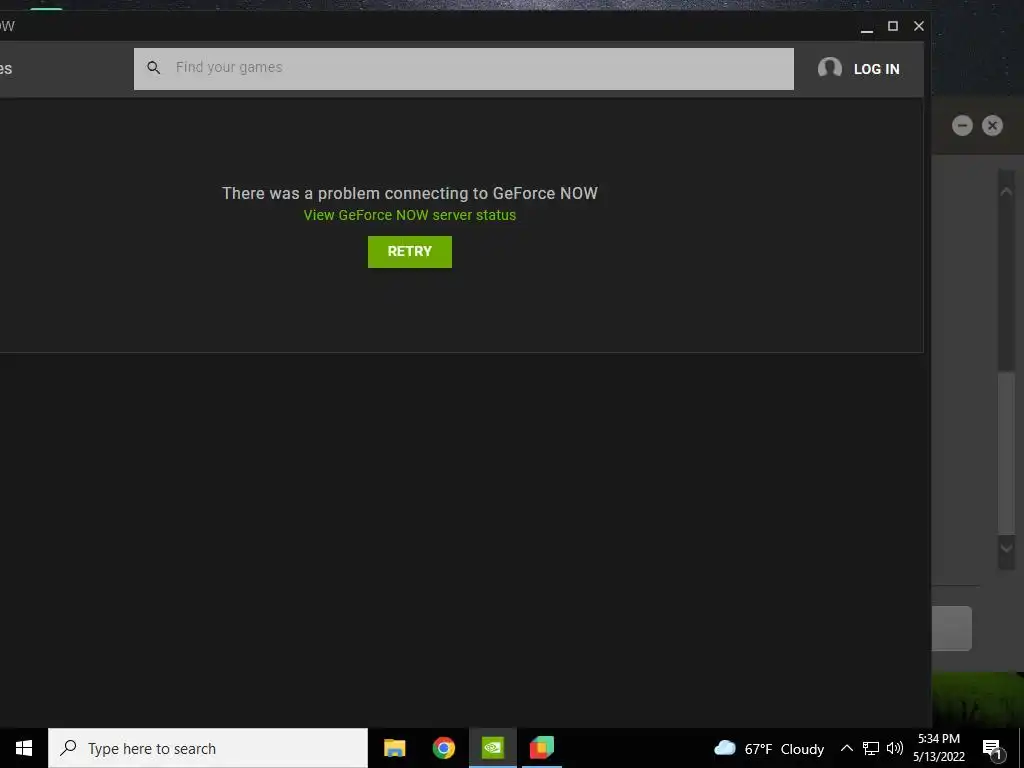
Task: Click the RETRY button
Action: coord(409,251)
